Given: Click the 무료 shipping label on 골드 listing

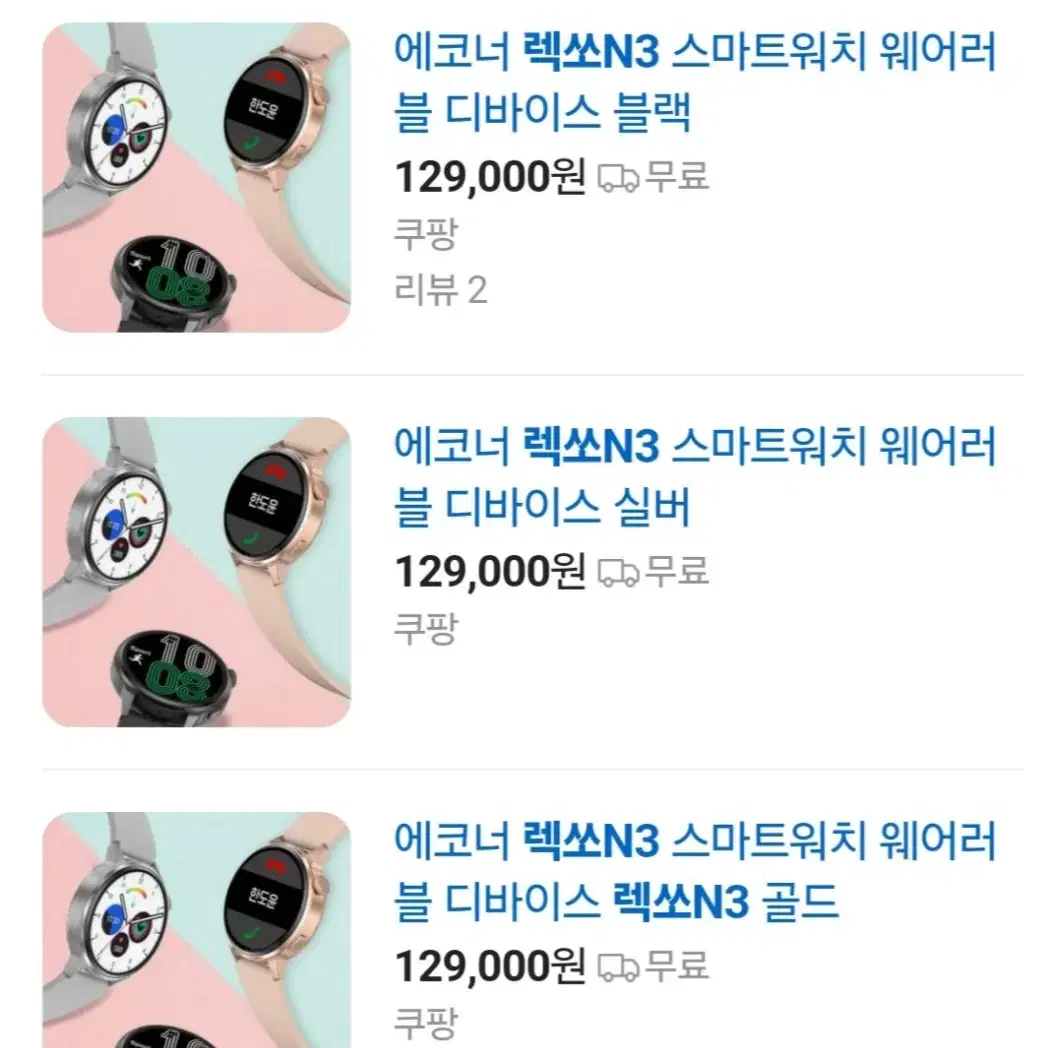Looking at the screenshot, I should (x=676, y=965).
